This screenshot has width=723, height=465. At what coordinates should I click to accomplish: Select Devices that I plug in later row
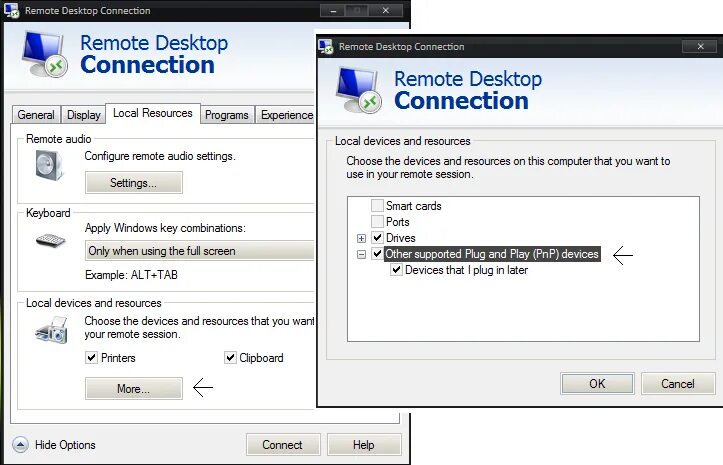coord(466,270)
